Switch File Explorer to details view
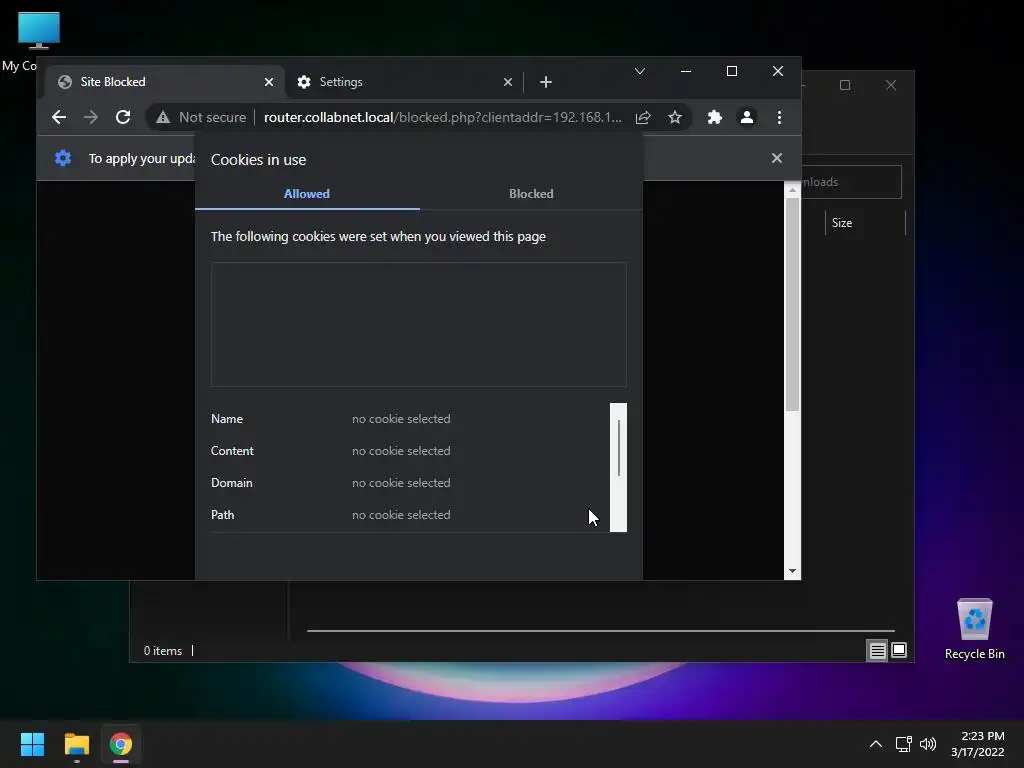Image resolution: width=1024 pixels, height=768 pixels. pos(877,650)
